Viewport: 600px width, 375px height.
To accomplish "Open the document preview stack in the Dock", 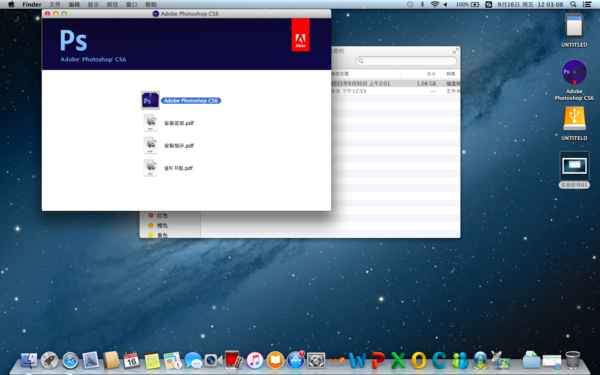I will (x=552, y=361).
